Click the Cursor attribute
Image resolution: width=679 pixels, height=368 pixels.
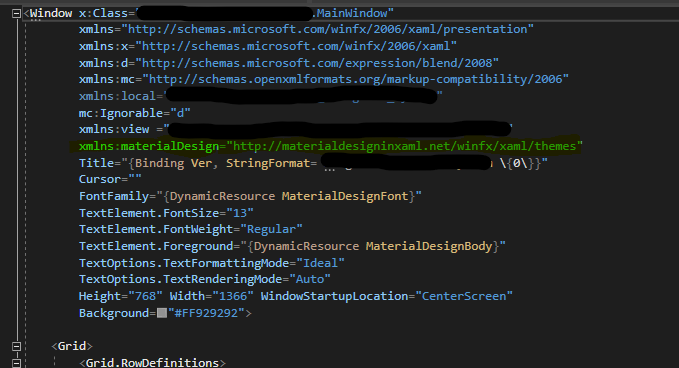click(100, 179)
